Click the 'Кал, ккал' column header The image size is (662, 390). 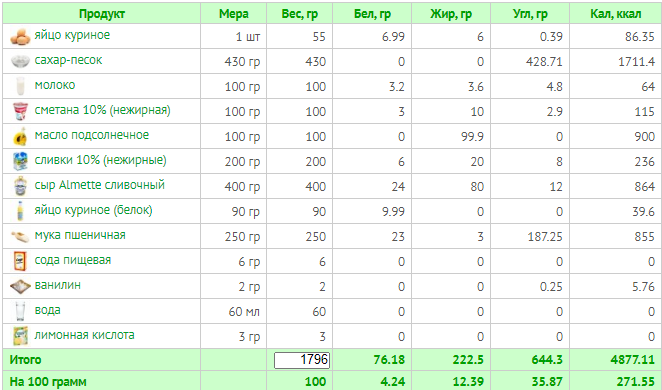pos(616,14)
